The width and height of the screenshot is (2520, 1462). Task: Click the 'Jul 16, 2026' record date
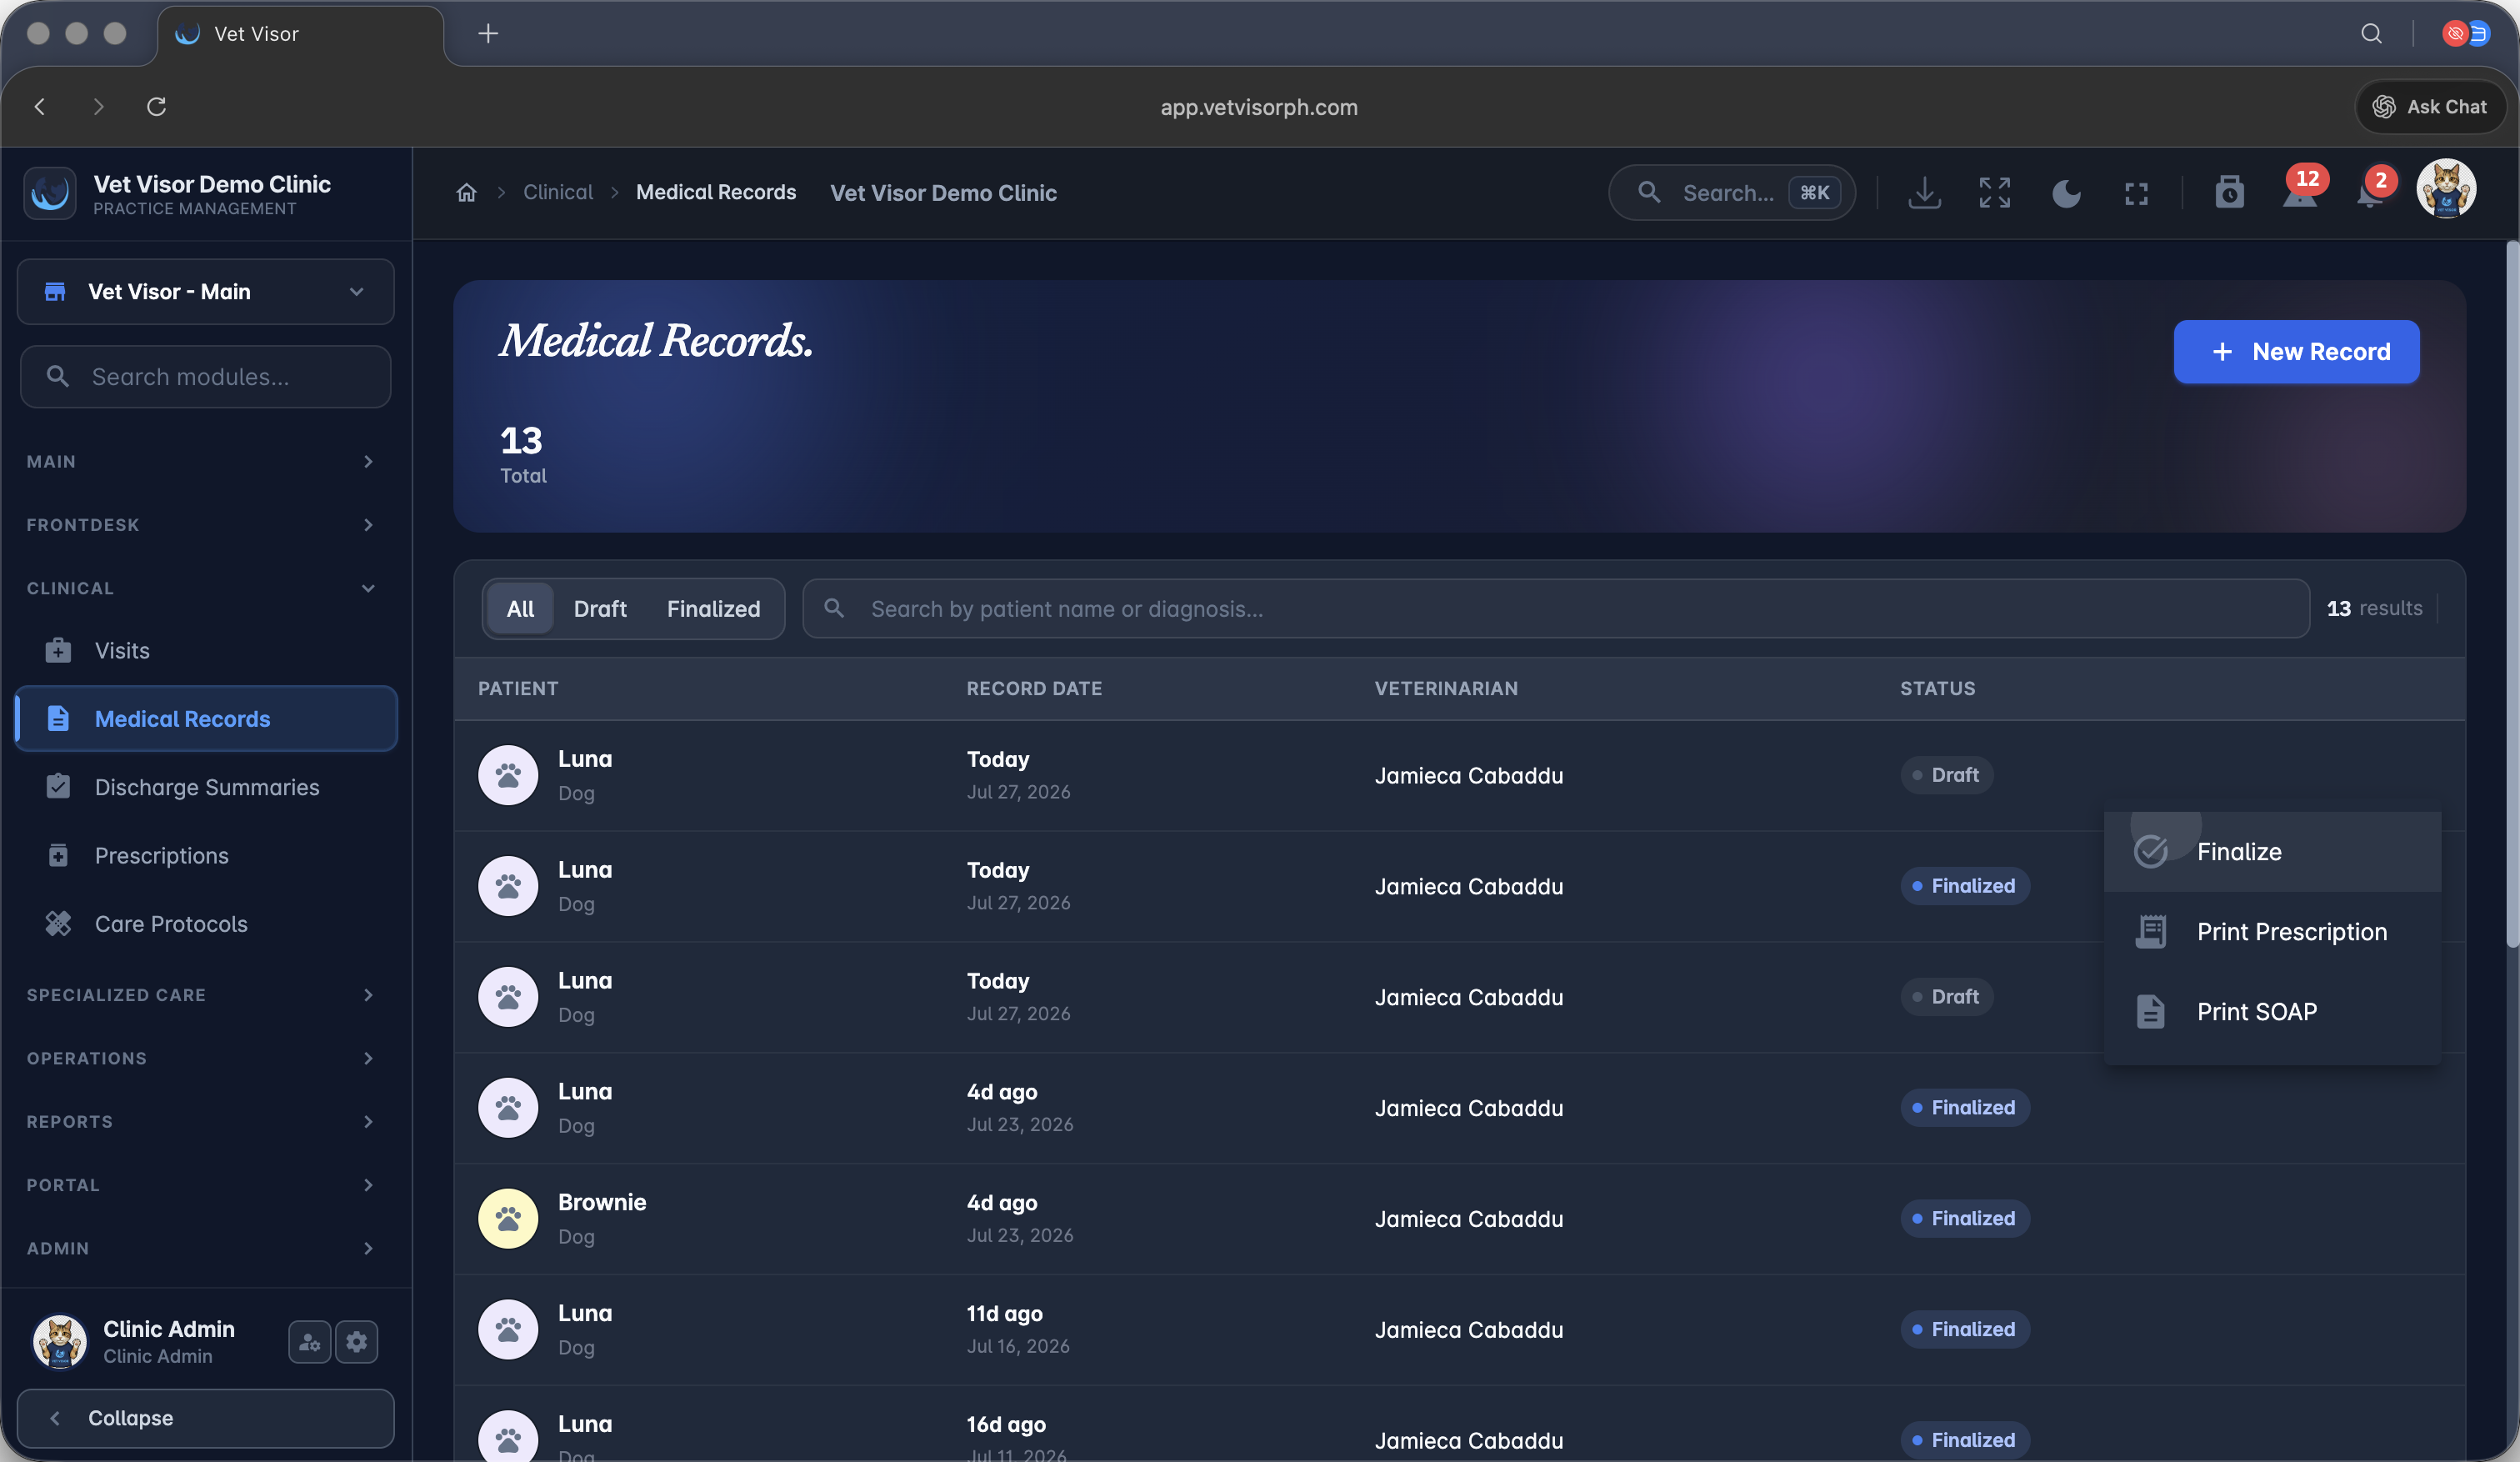[1018, 1346]
